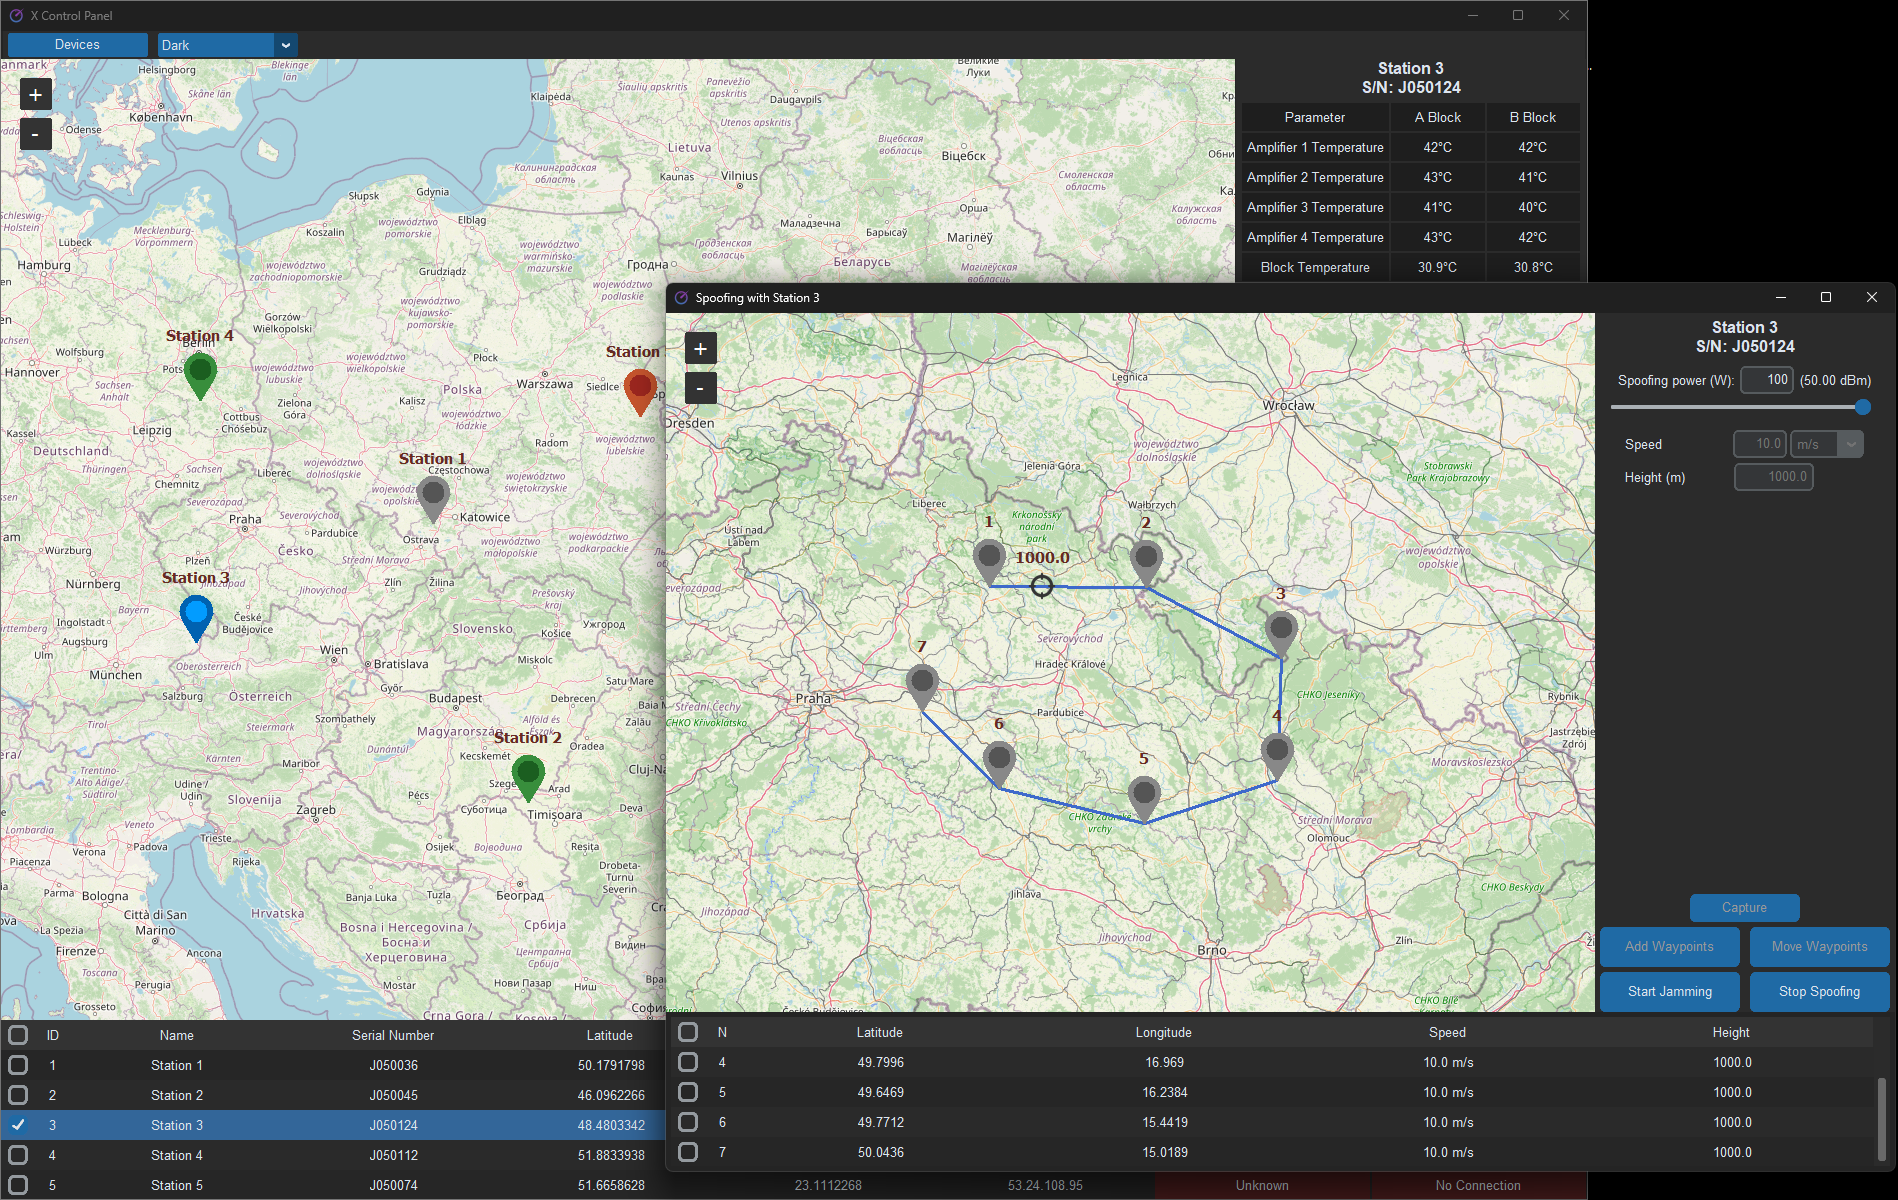Click the Speed value field
The width and height of the screenshot is (1898, 1200).
click(x=1760, y=444)
